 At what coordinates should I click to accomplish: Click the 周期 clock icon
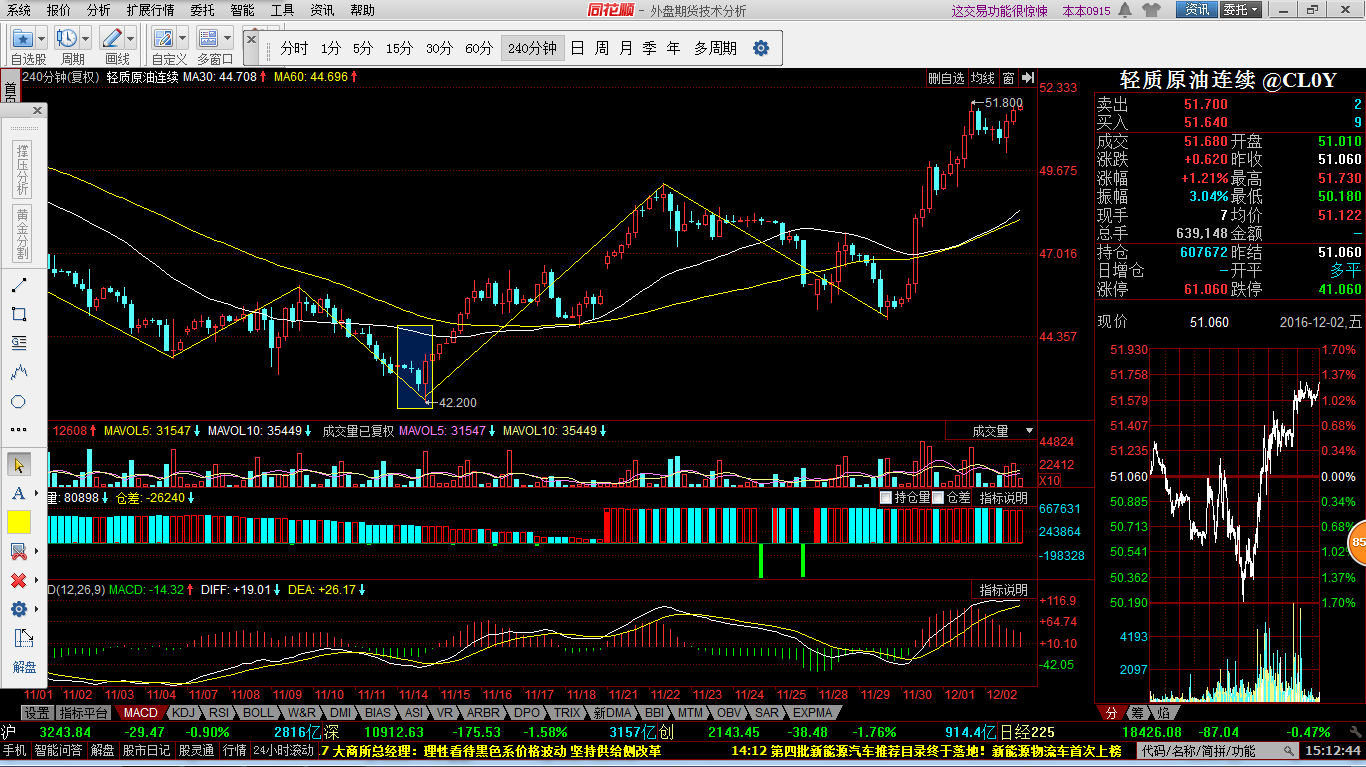[67, 38]
